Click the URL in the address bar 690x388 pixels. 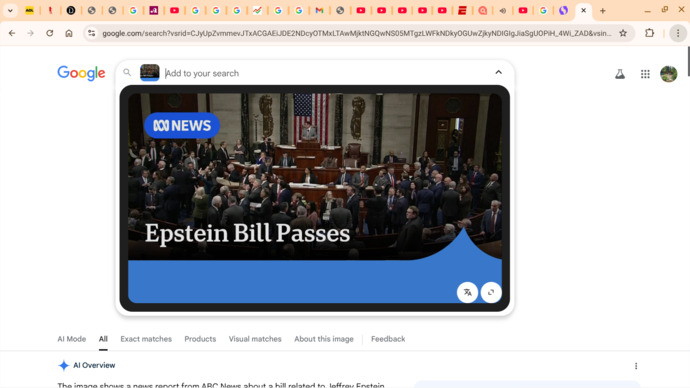(356, 33)
